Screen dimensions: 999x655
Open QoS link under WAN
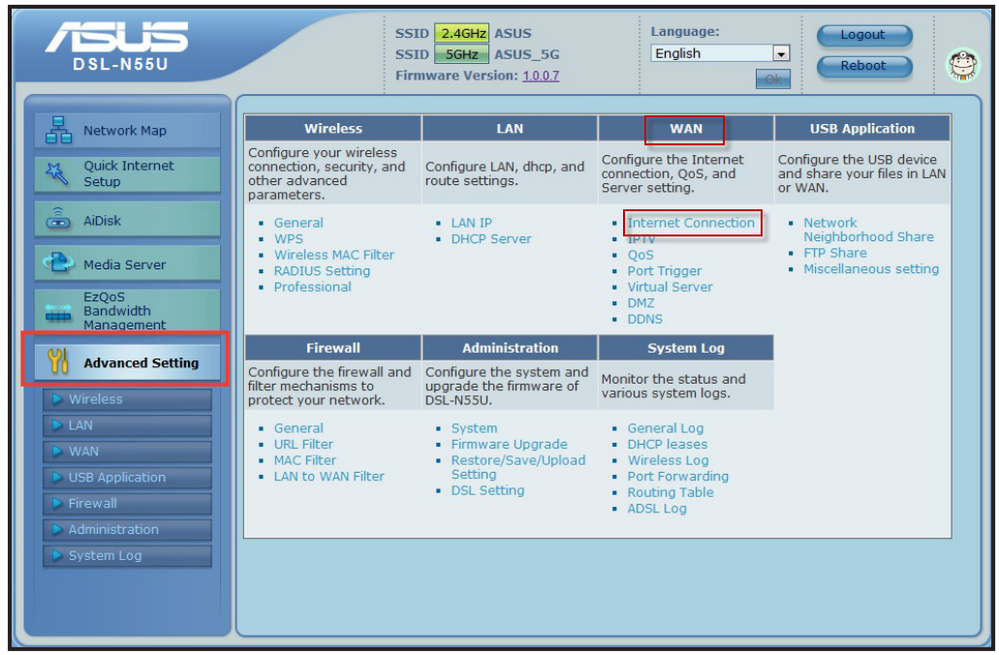click(640, 255)
